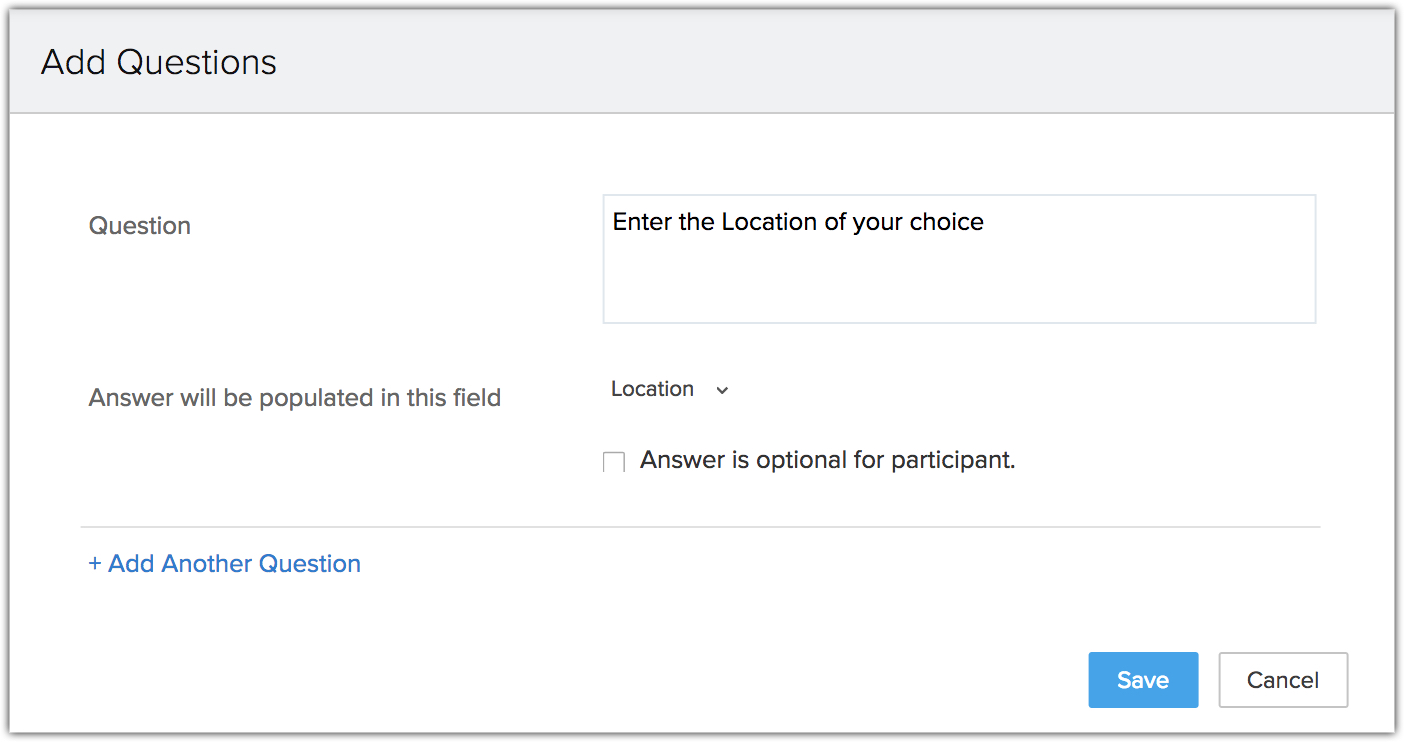Click the word 'Save' on the blue button
This screenshot has height=742, width=1404.
pos(1143,680)
